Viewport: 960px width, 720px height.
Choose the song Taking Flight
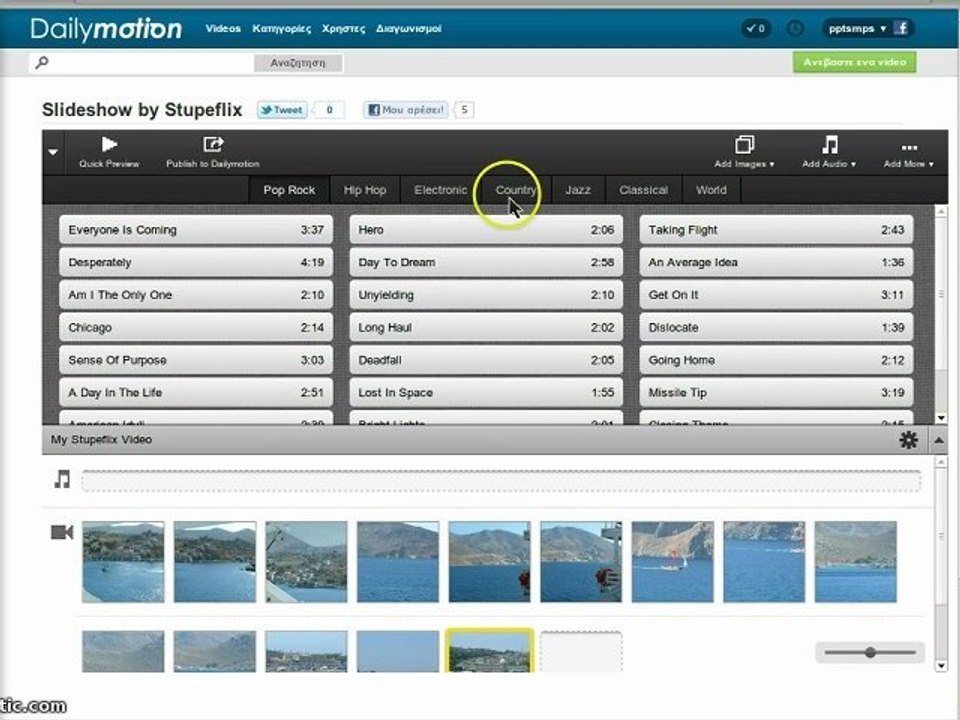coord(776,230)
